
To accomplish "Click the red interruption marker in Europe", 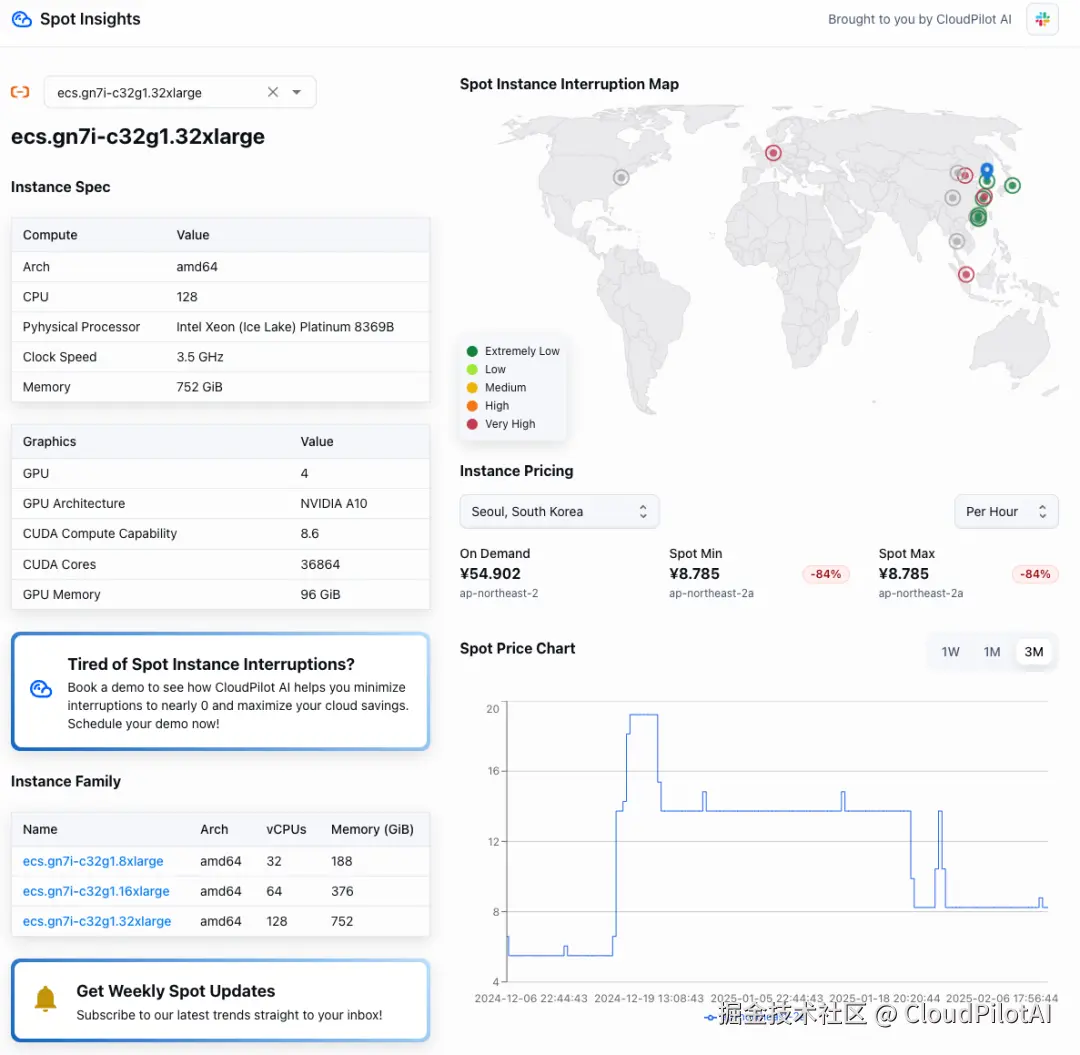I will point(773,153).
